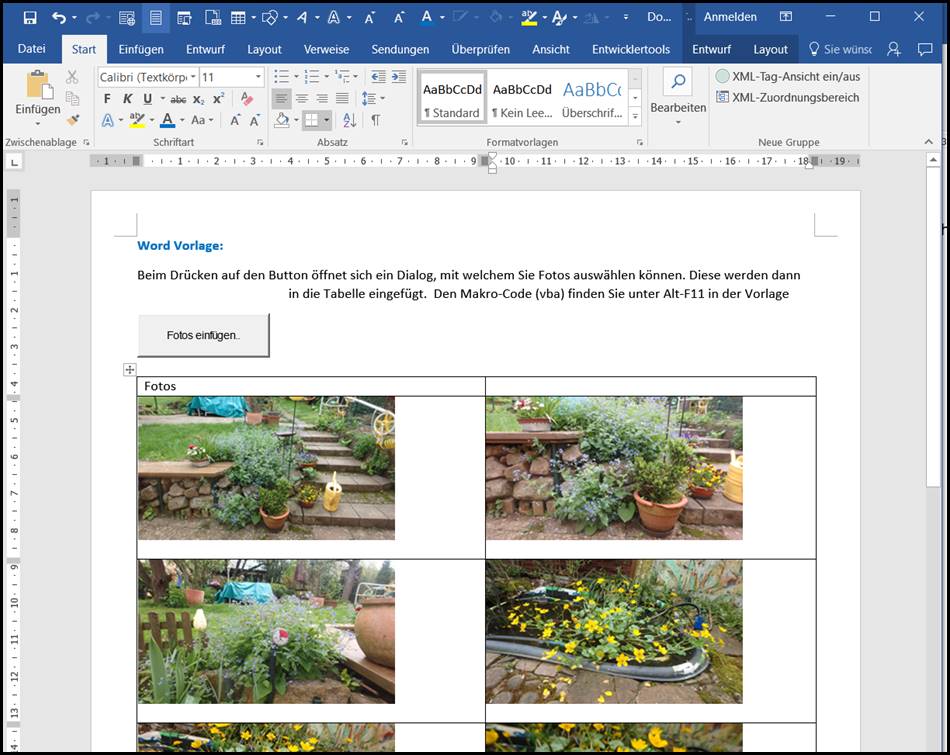The image size is (950, 755).
Task: Expand the font size dropdown showing 11
Action: [x=258, y=77]
